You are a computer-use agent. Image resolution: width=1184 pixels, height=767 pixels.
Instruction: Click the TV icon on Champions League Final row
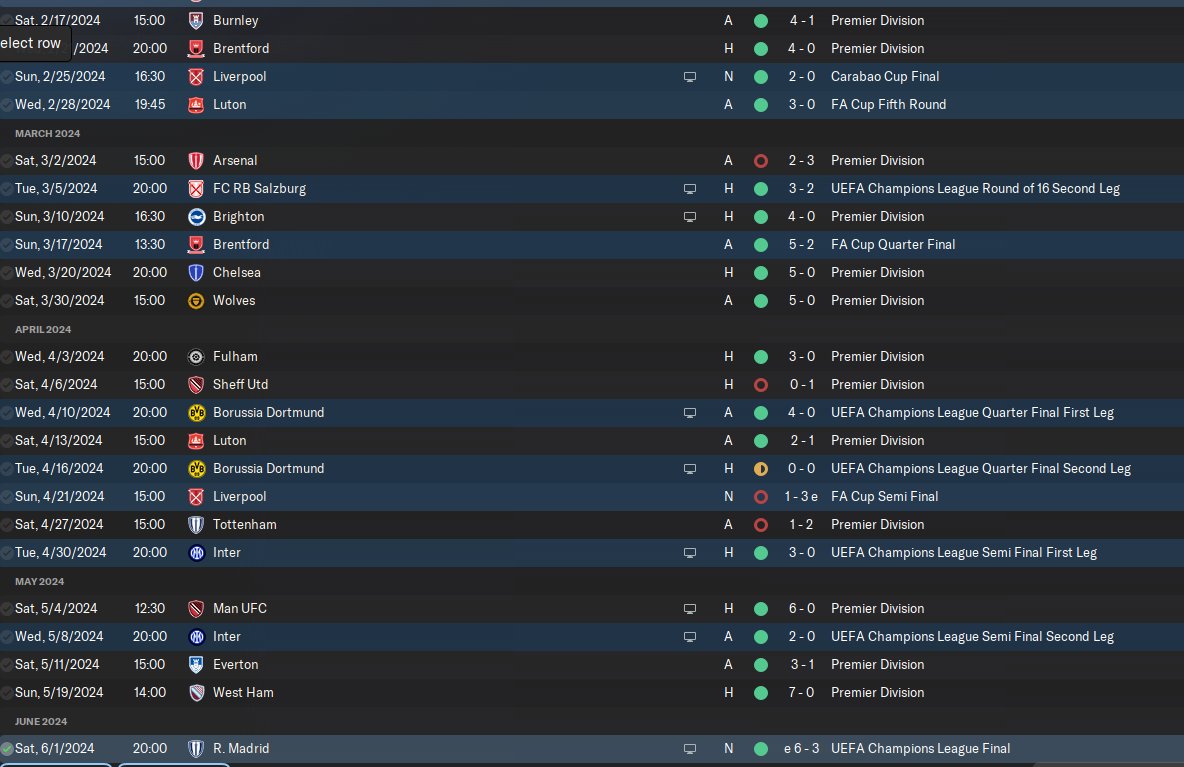(689, 749)
